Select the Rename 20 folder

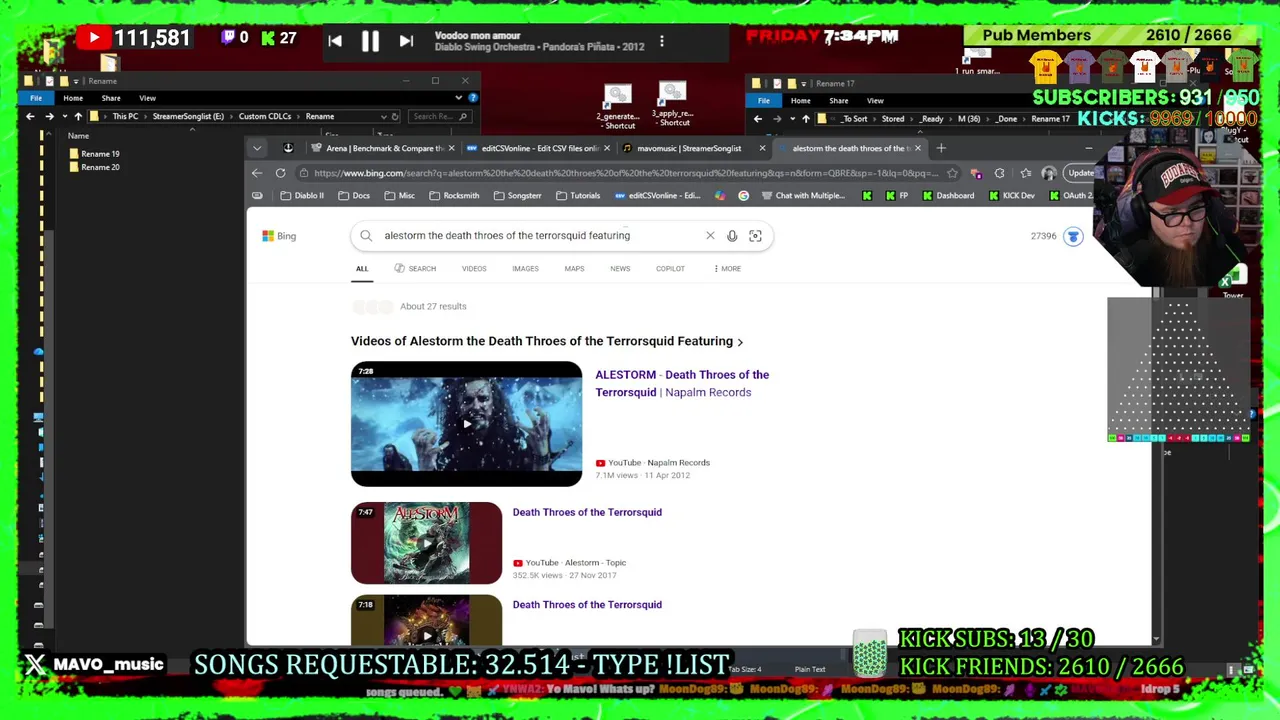[x=94, y=167]
